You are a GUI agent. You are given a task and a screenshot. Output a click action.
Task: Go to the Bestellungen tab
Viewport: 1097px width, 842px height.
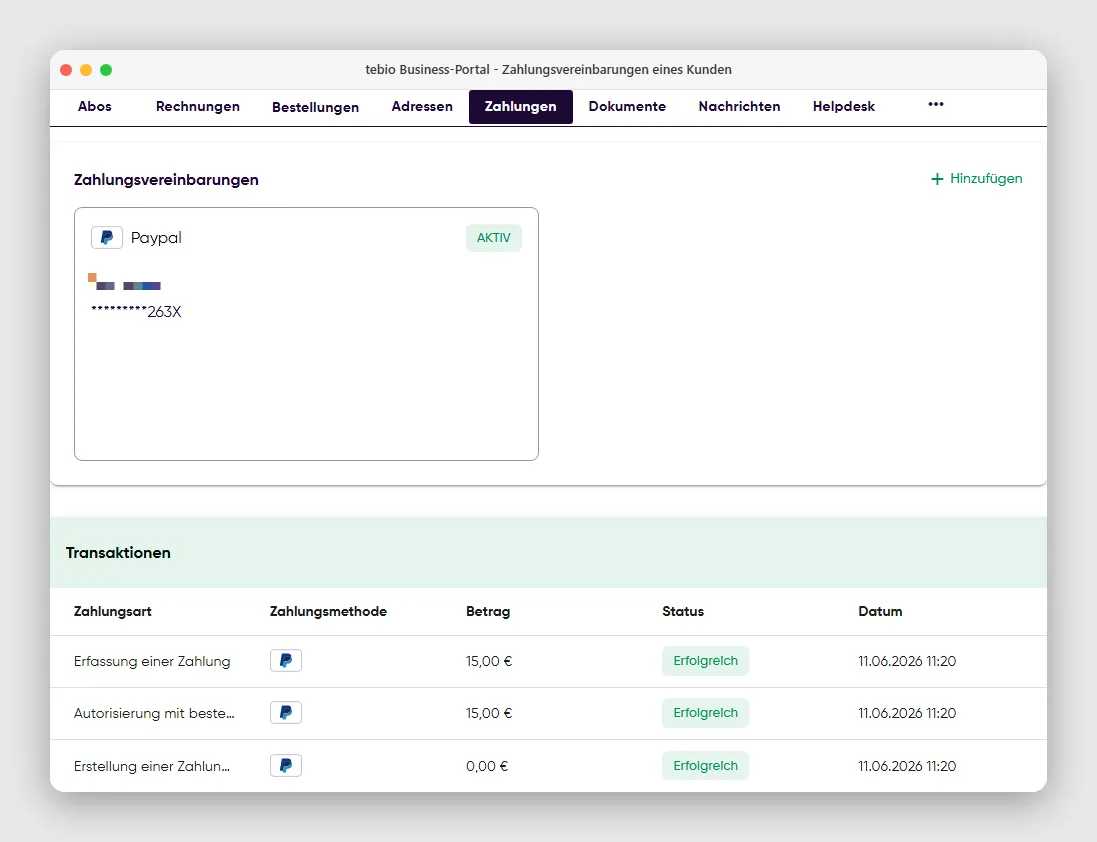click(316, 107)
